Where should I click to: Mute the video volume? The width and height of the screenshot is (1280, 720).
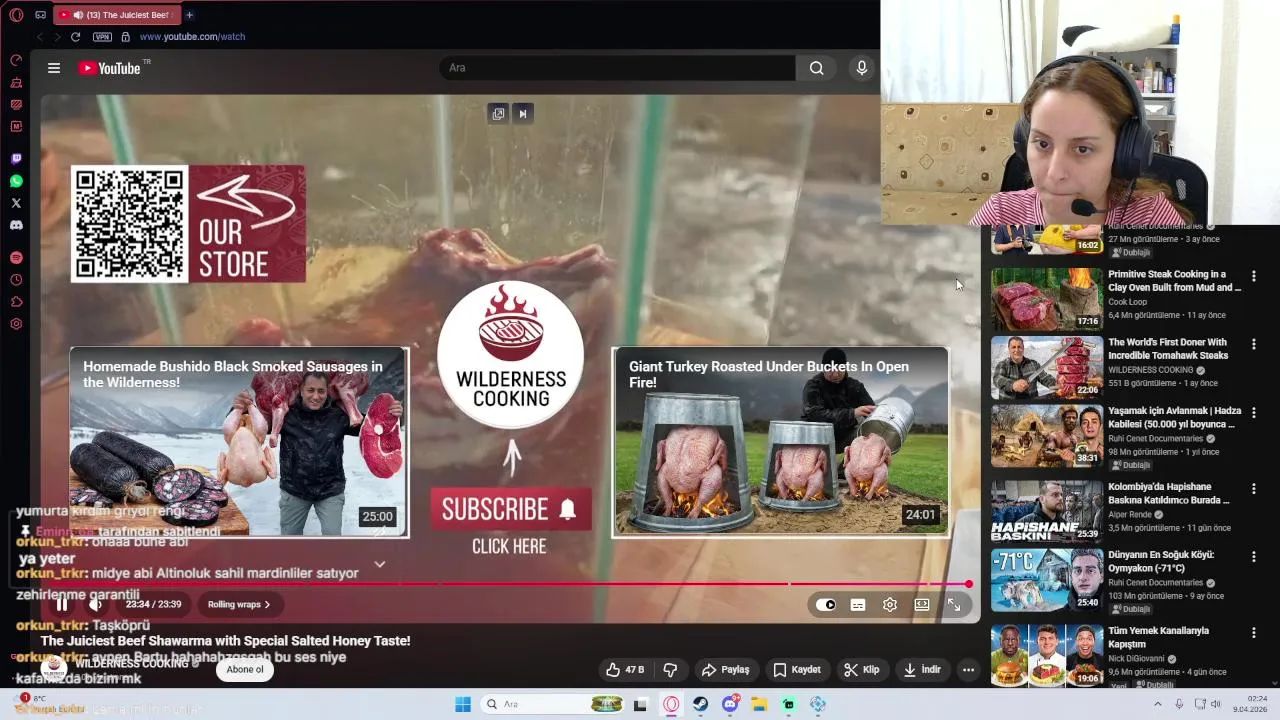click(96, 604)
